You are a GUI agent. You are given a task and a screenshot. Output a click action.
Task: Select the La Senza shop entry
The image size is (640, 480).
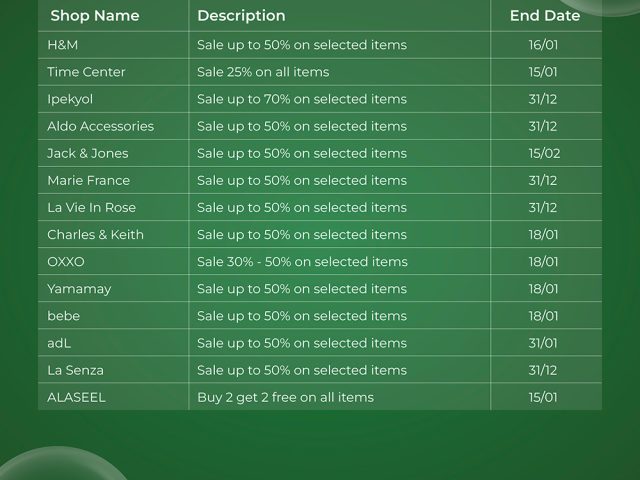click(75, 369)
